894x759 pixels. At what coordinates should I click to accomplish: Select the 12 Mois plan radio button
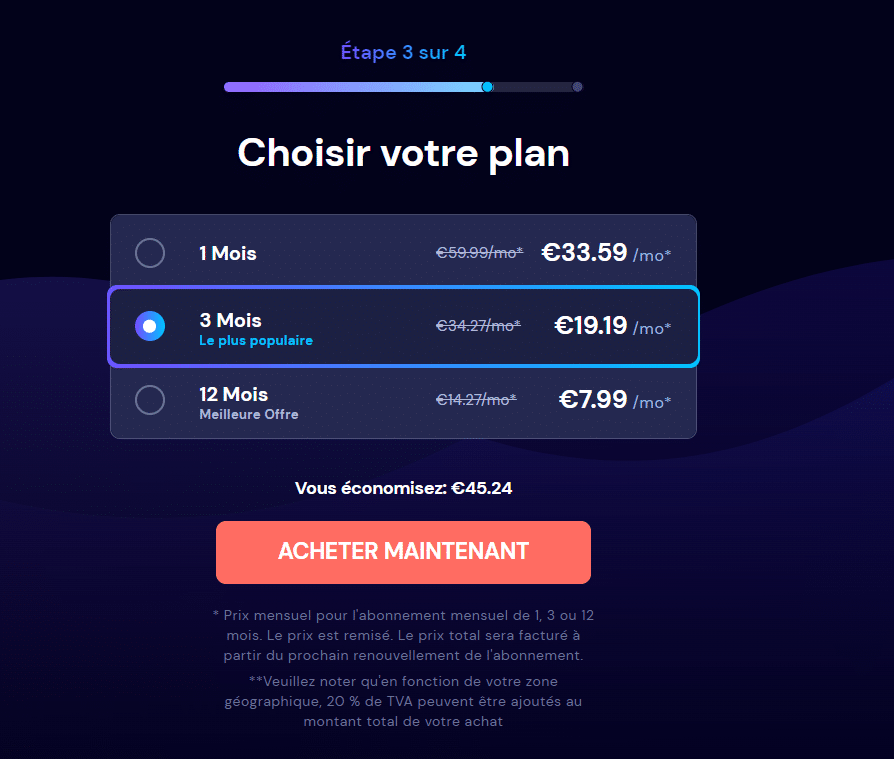[150, 400]
